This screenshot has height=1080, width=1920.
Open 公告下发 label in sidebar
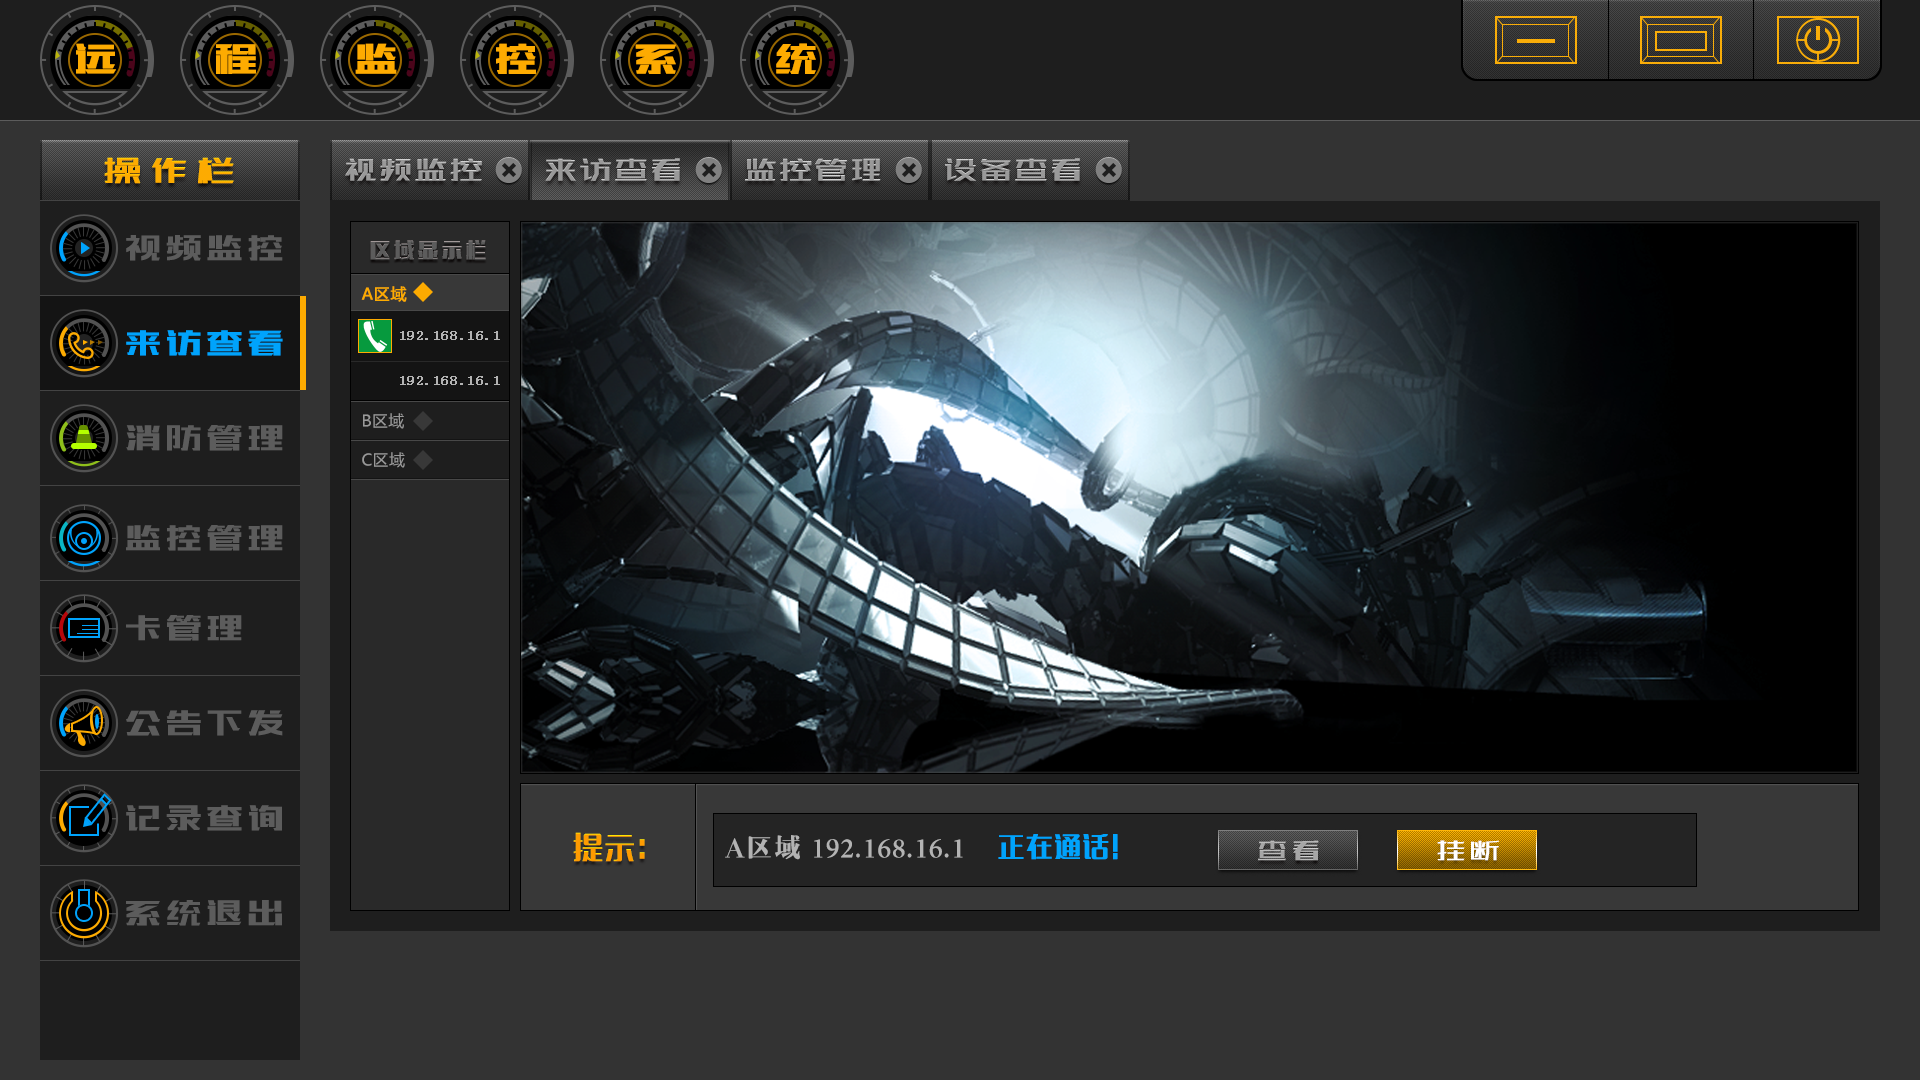click(x=204, y=723)
